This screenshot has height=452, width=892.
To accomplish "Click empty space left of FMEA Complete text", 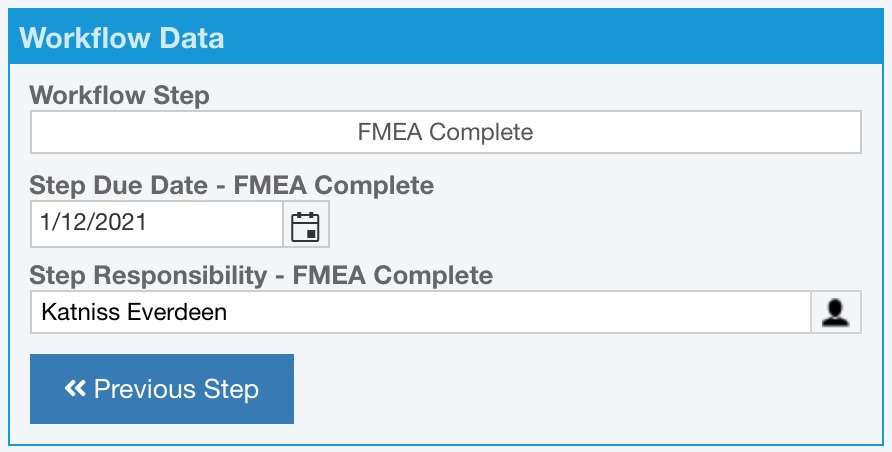I will (x=193, y=132).
